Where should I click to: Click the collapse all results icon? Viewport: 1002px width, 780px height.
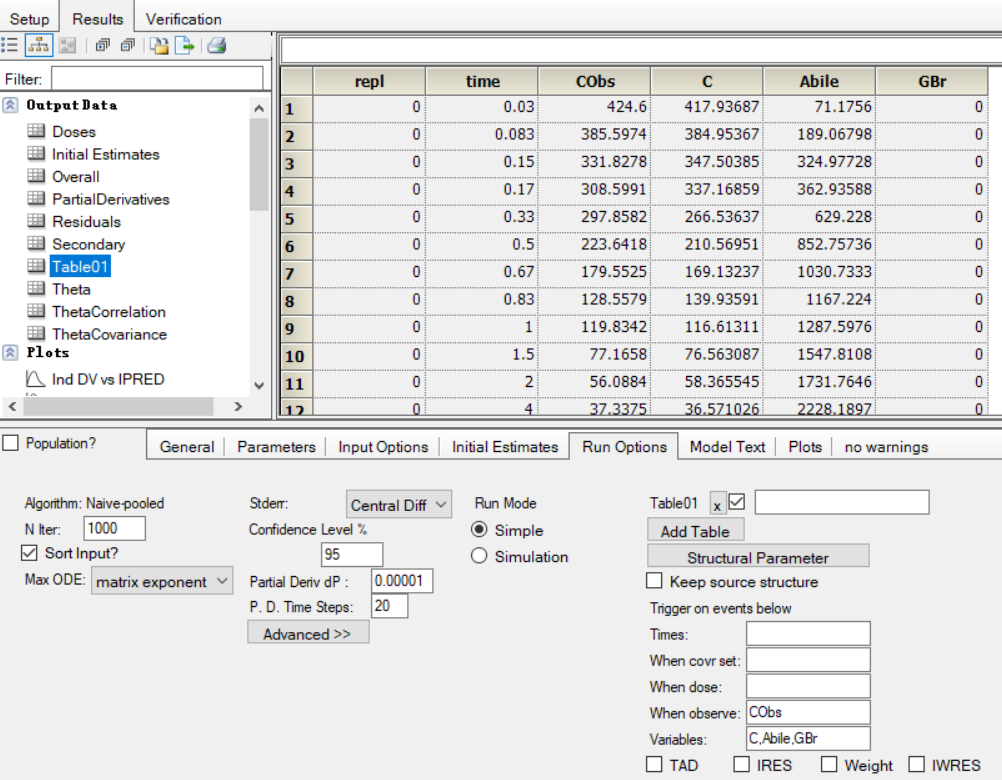pos(128,45)
